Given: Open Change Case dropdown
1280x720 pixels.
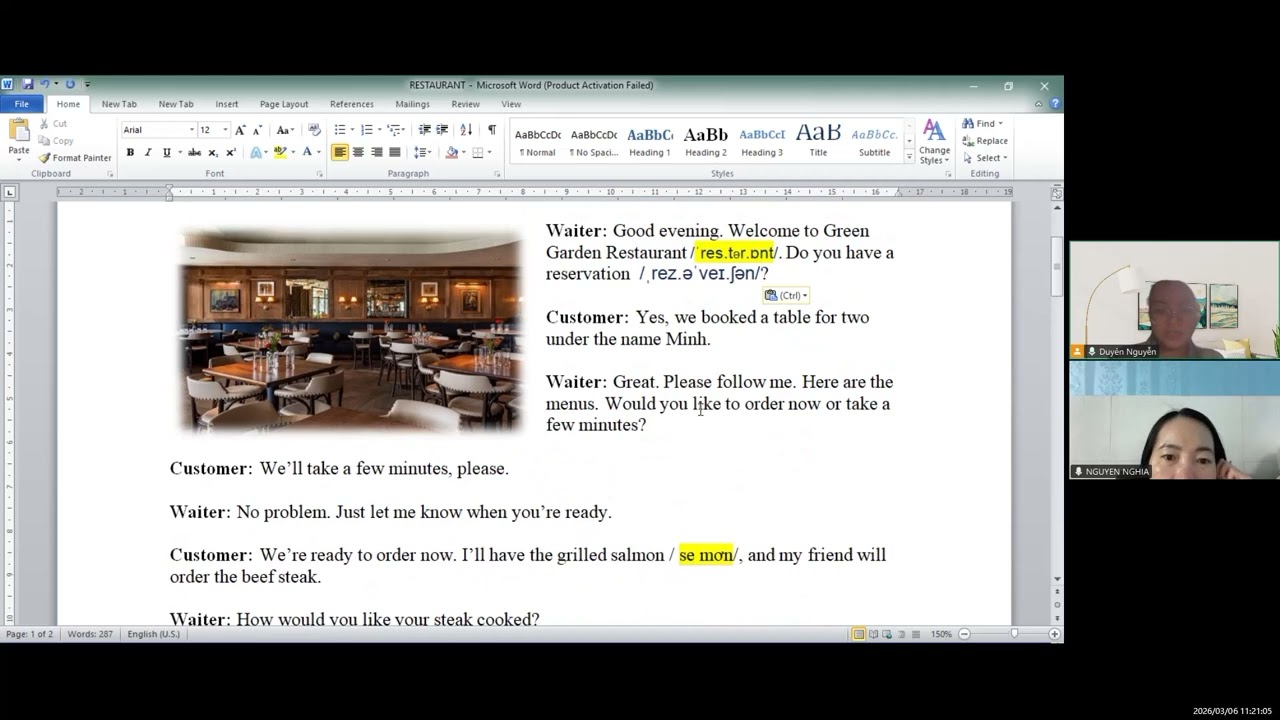Looking at the screenshot, I should point(285,130).
